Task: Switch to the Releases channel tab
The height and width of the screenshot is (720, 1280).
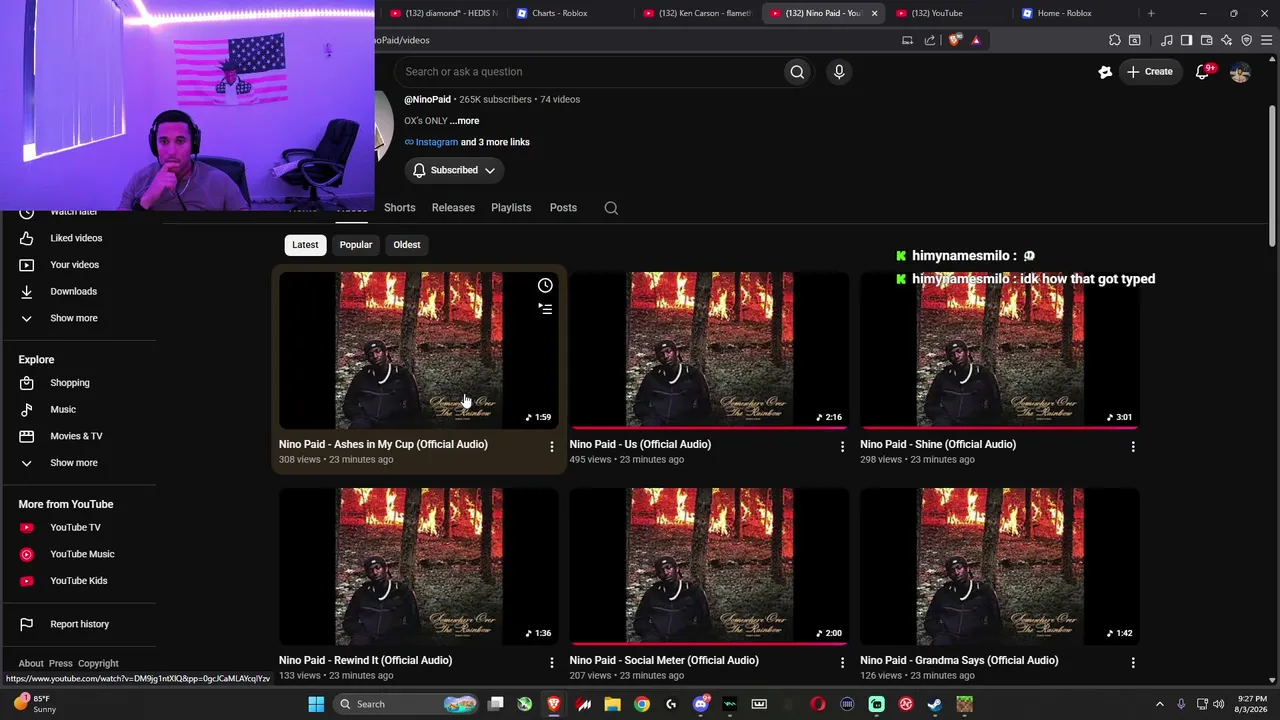Action: [453, 208]
